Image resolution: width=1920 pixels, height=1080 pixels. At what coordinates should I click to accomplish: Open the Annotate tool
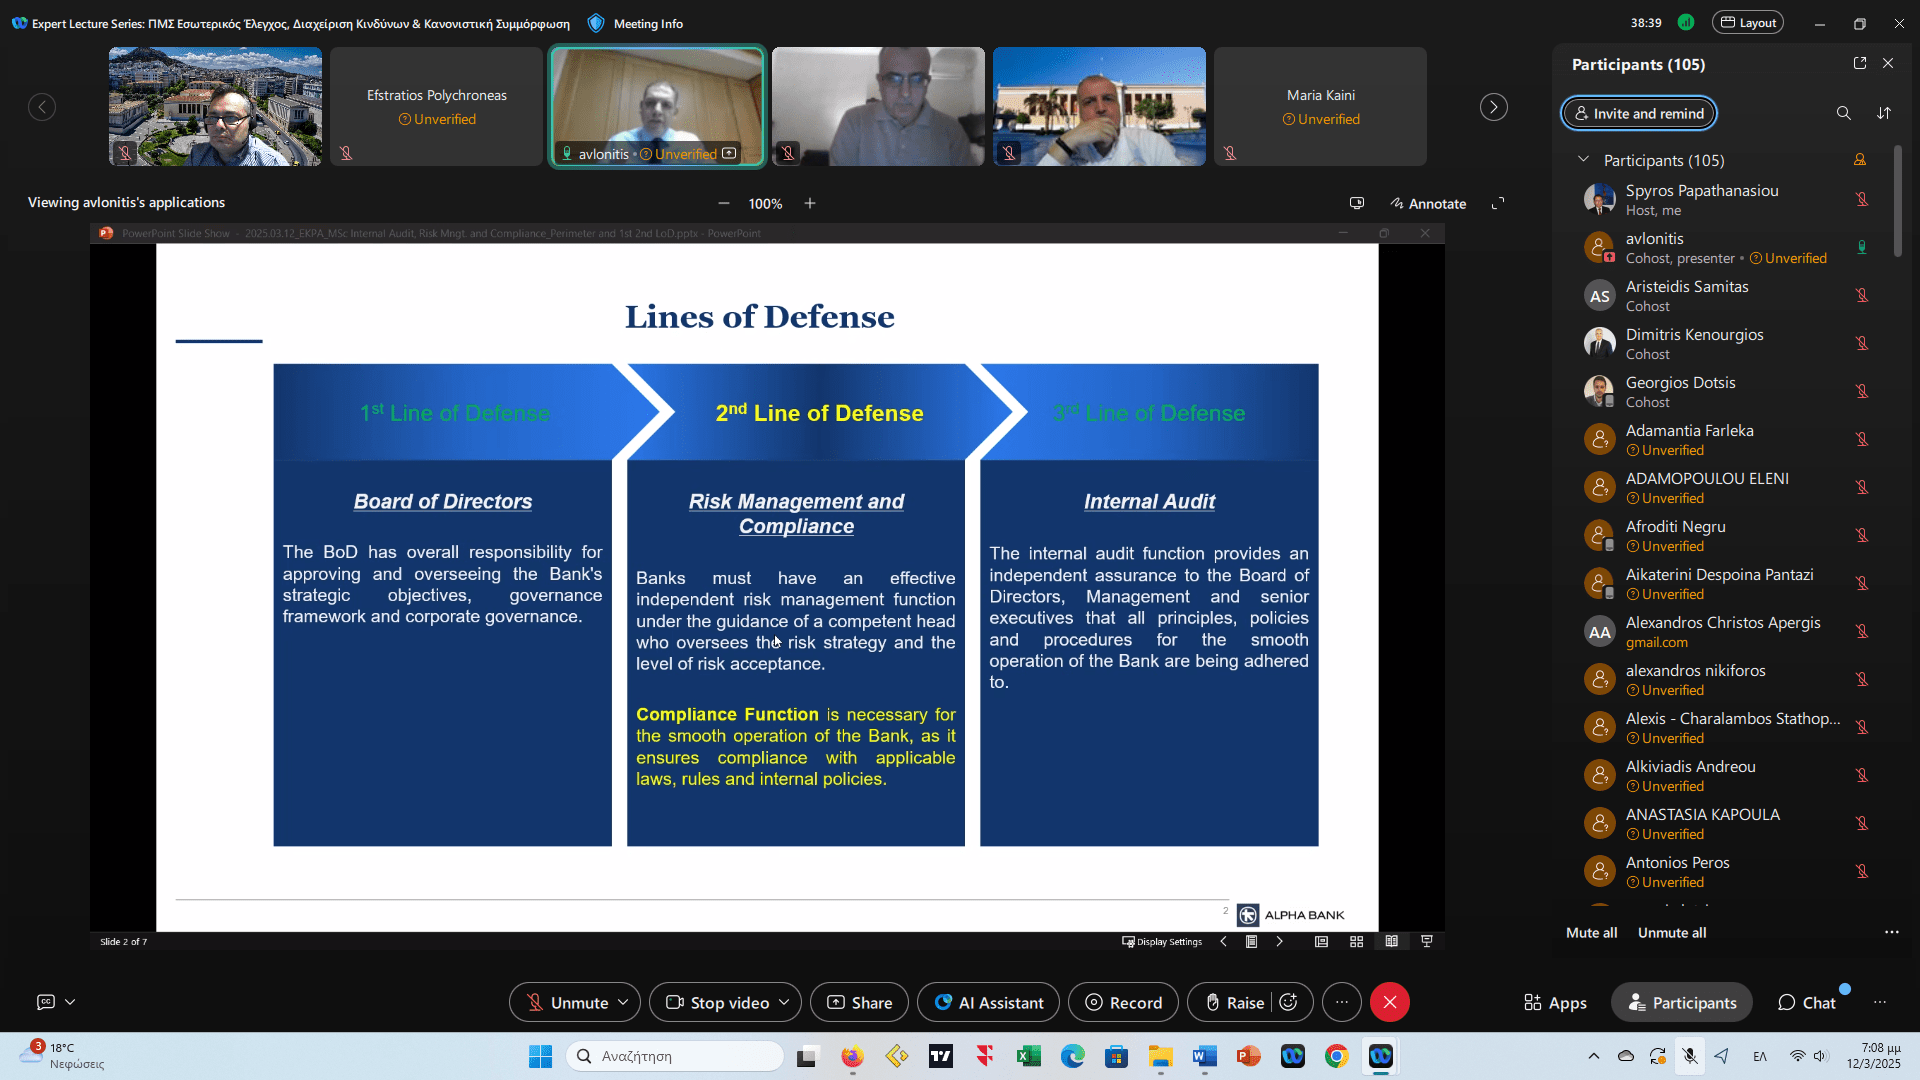[1428, 203]
